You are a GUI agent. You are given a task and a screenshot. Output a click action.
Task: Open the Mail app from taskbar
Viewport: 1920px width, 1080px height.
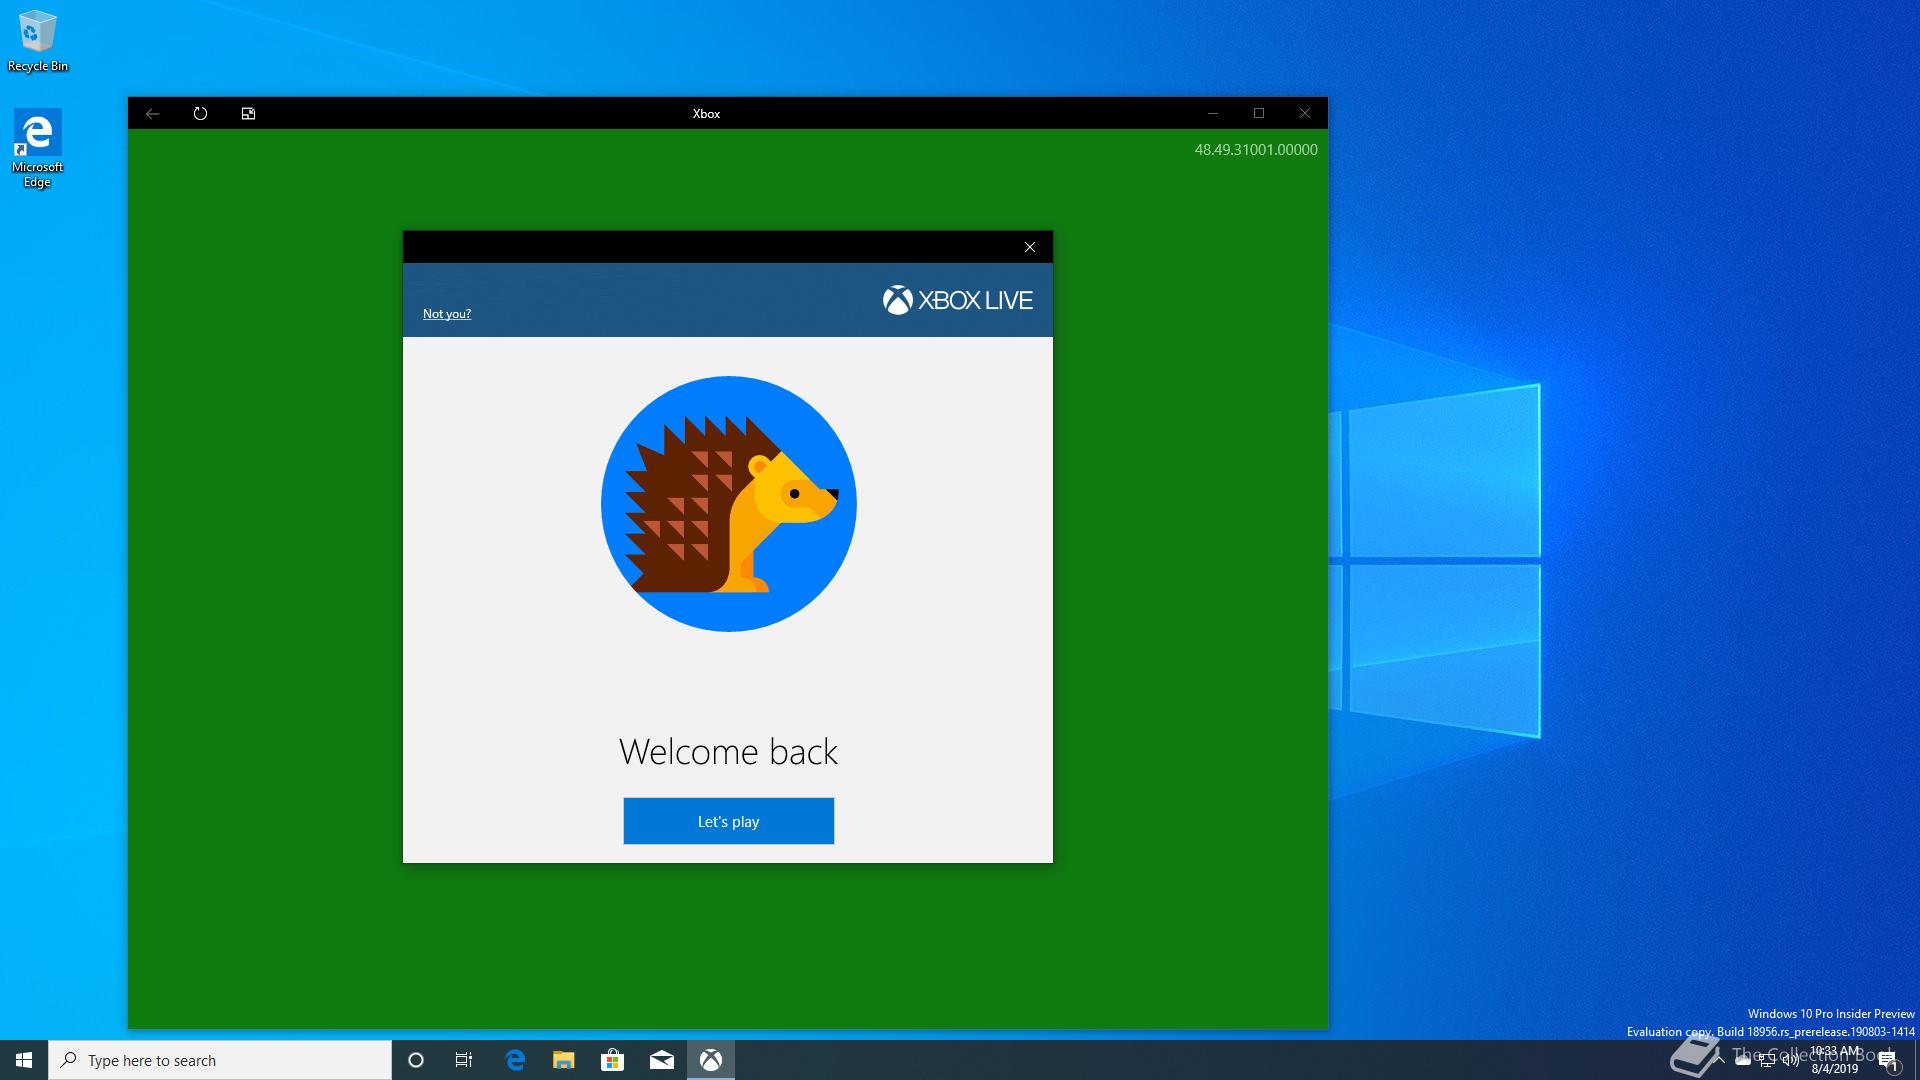(x=661, y=1060)
